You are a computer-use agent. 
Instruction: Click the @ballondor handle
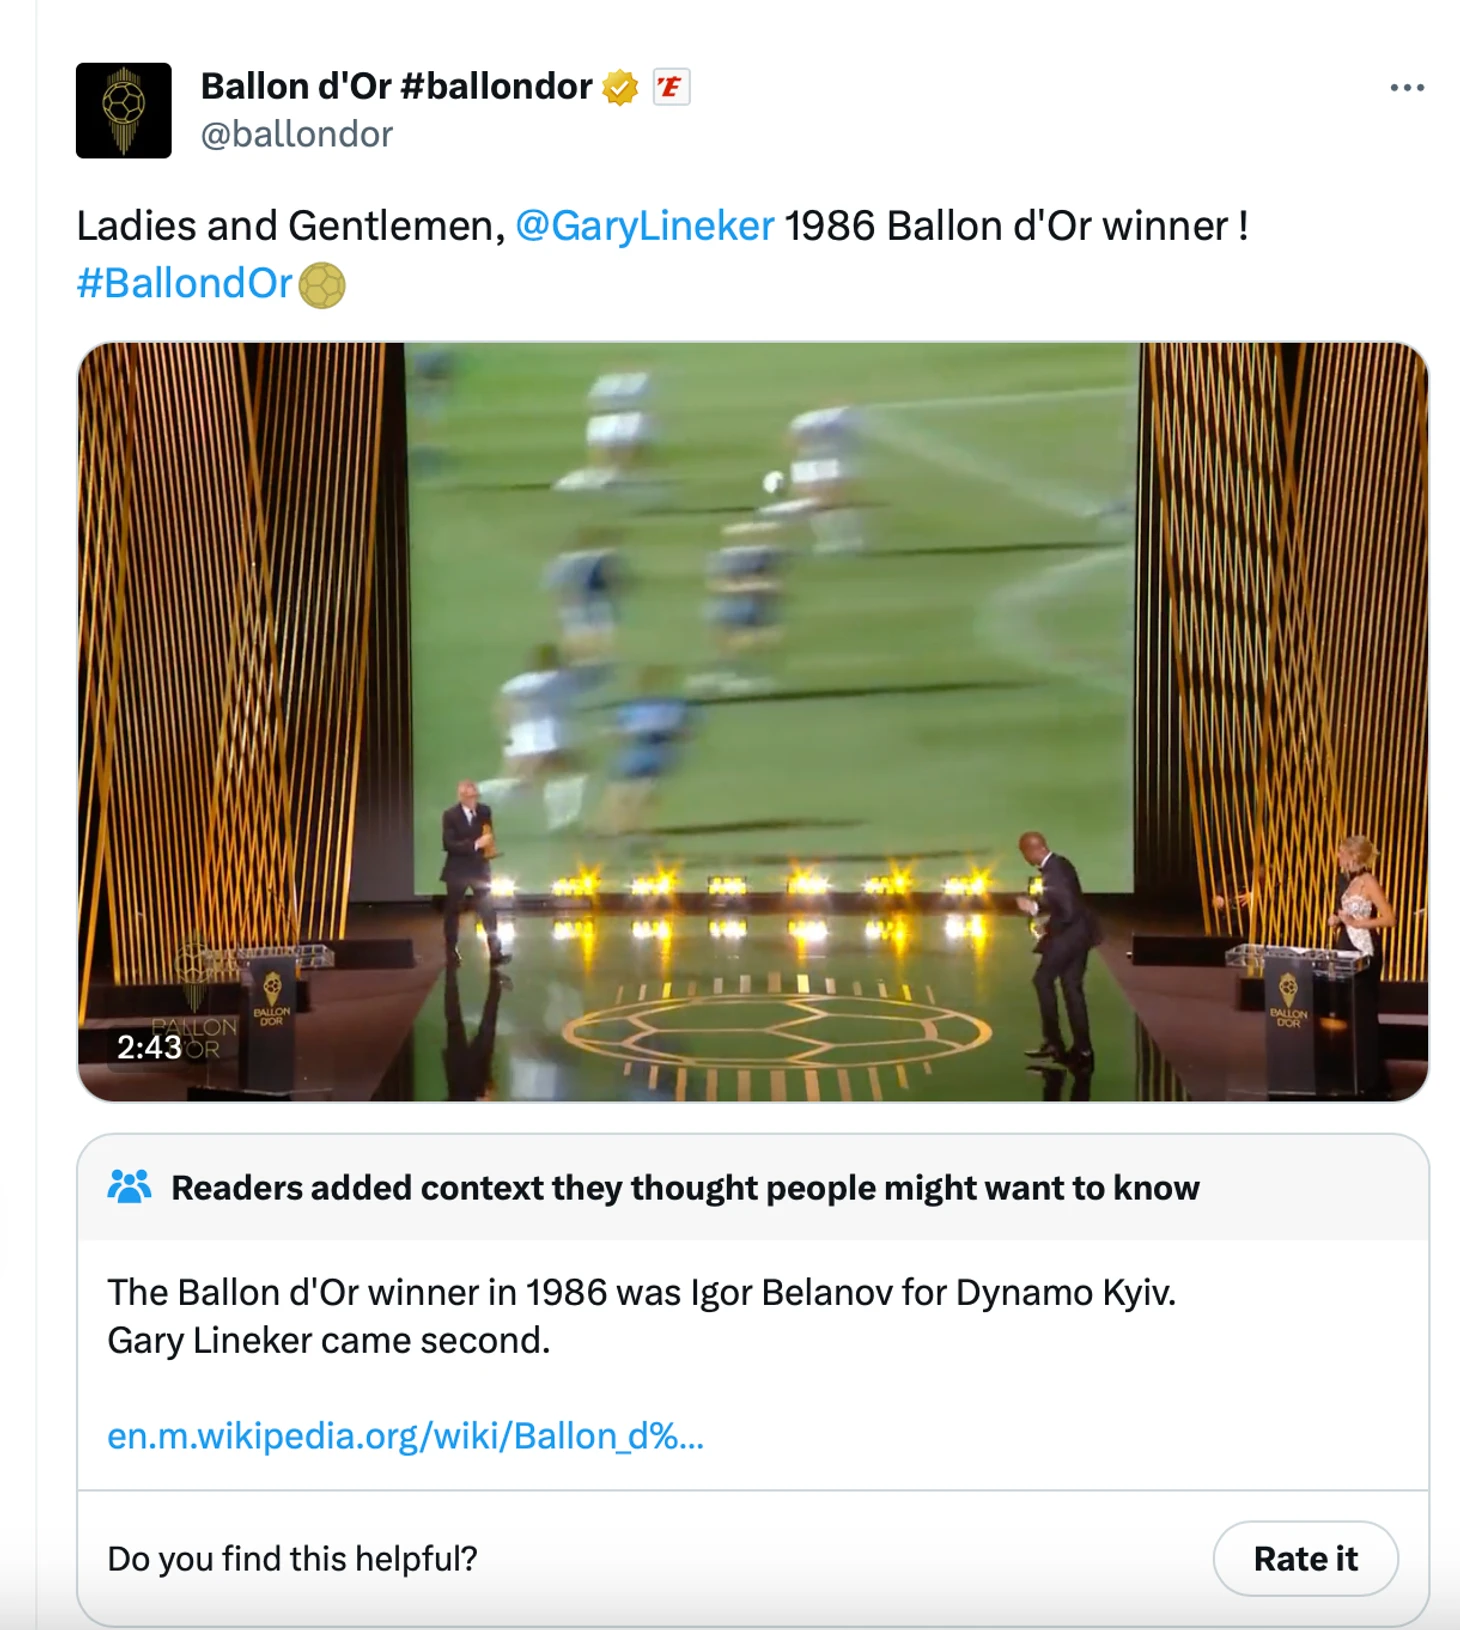(x=297, y=135)
